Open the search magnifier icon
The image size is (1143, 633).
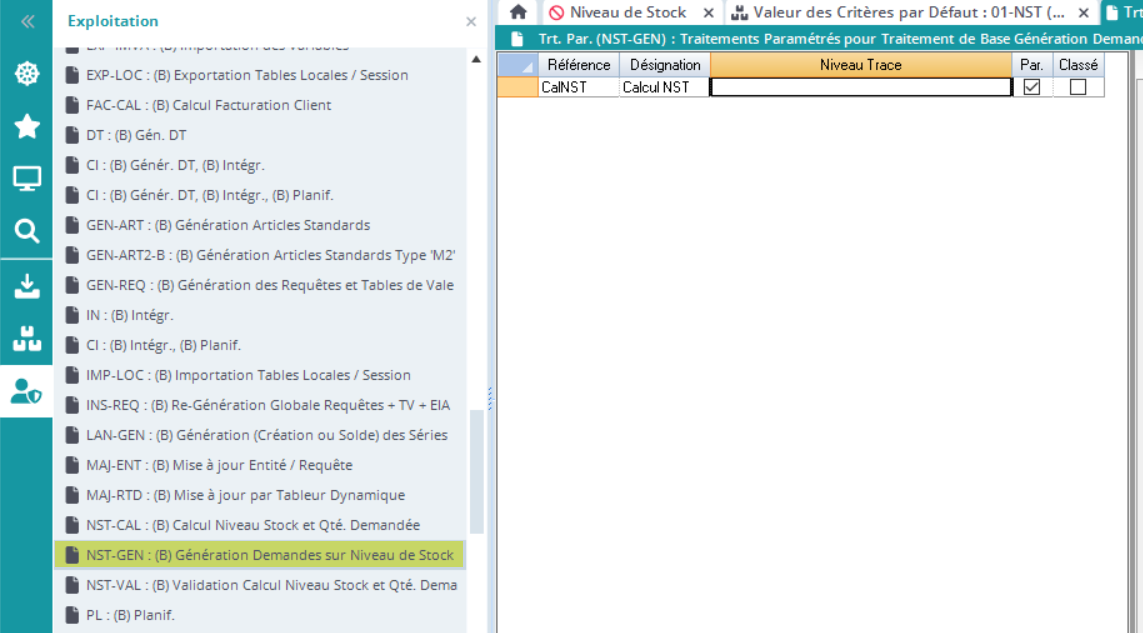pyautogui.click(x=27, y=232)
